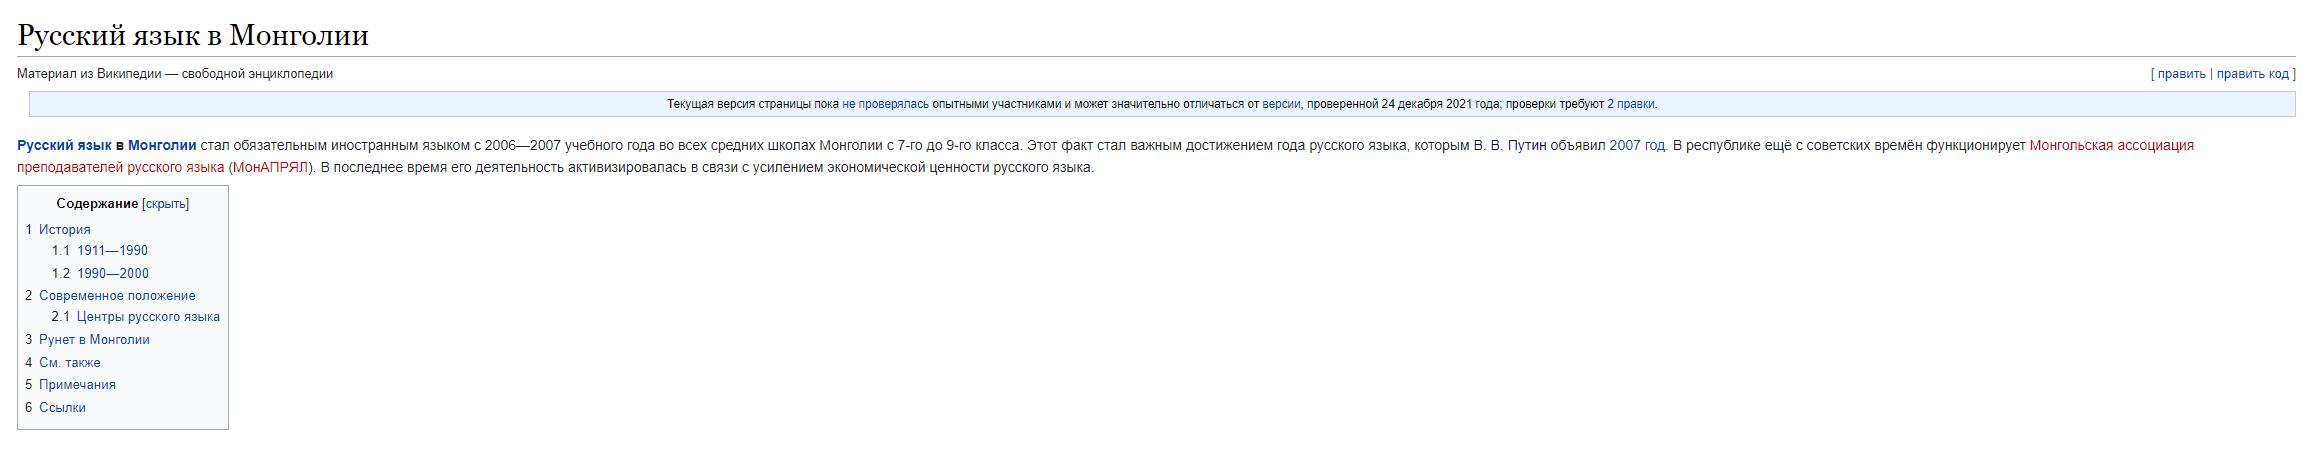Viewport: 2302px width, 450px height.
Task: Collapse contents with 'скрыть' toggle
Action: click(166, 204)
